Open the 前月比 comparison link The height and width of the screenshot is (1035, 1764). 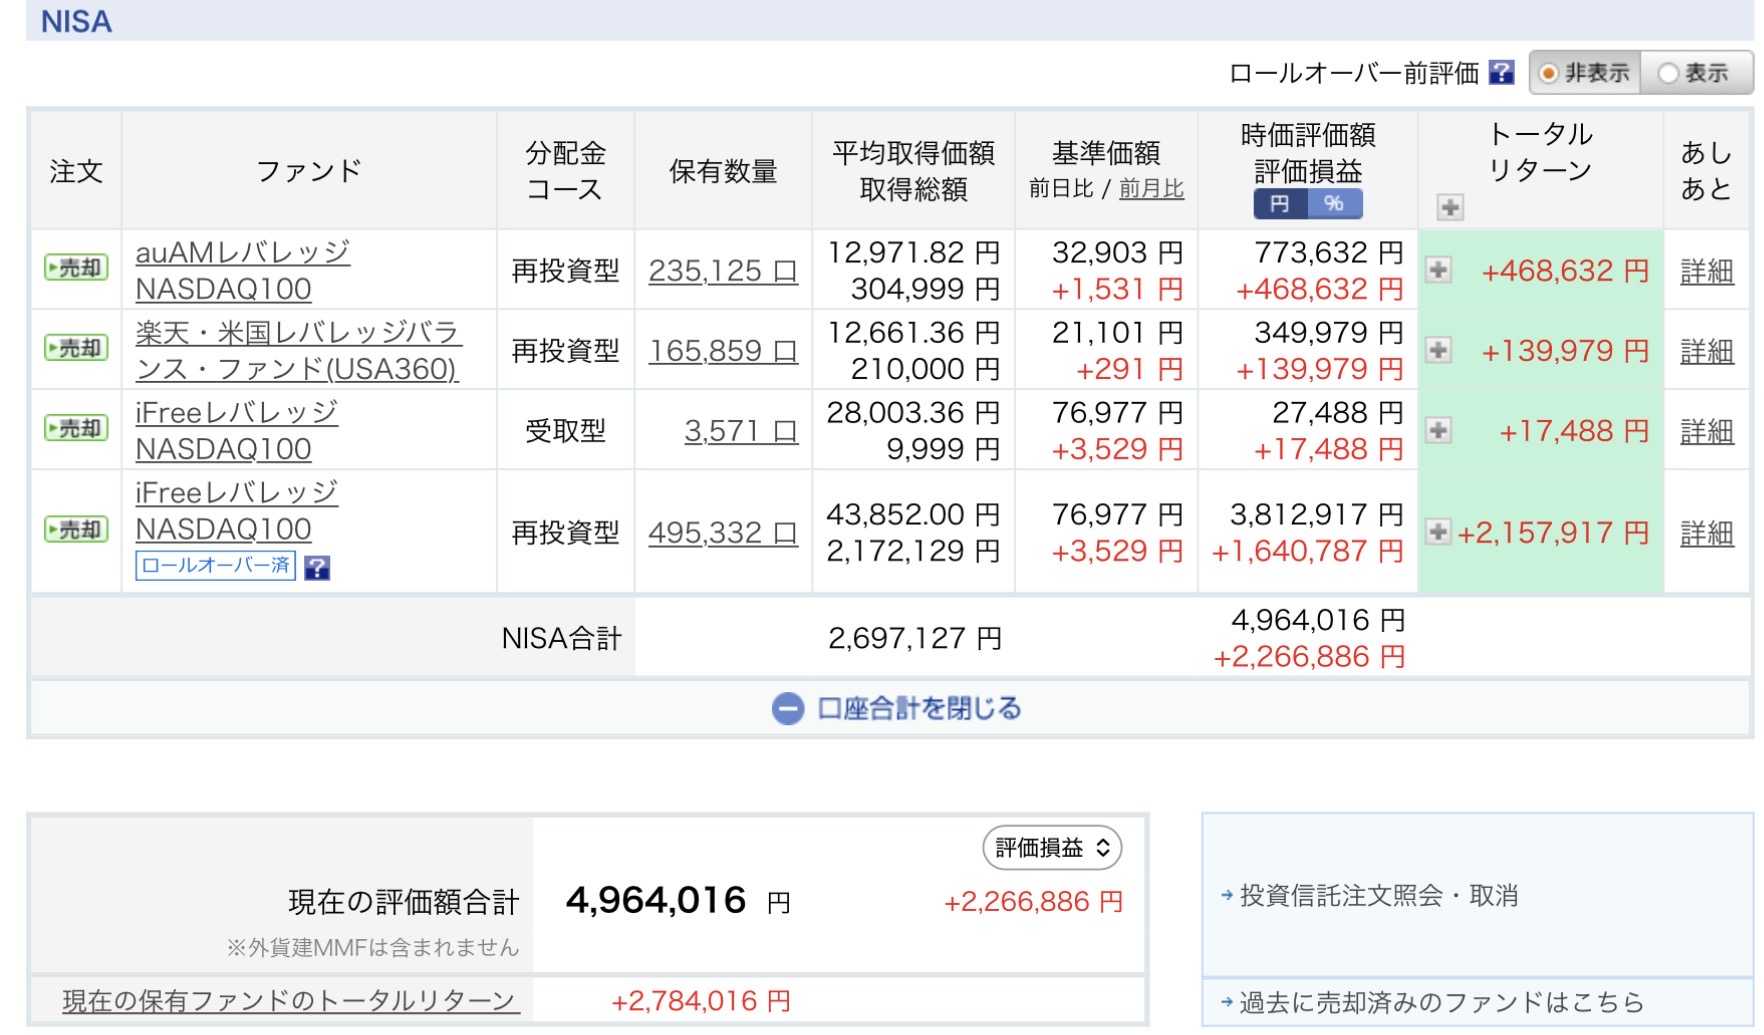[1151, 189]
